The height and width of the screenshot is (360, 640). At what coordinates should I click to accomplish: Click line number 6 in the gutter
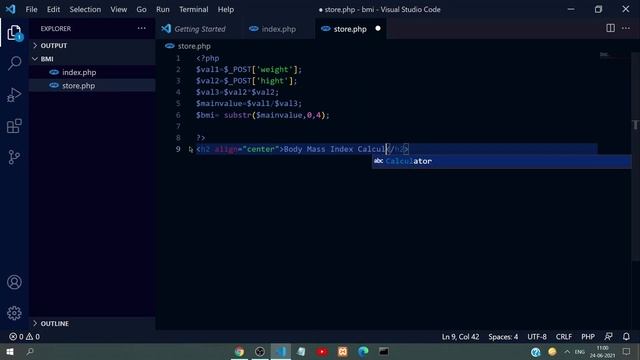click(178, 115)
